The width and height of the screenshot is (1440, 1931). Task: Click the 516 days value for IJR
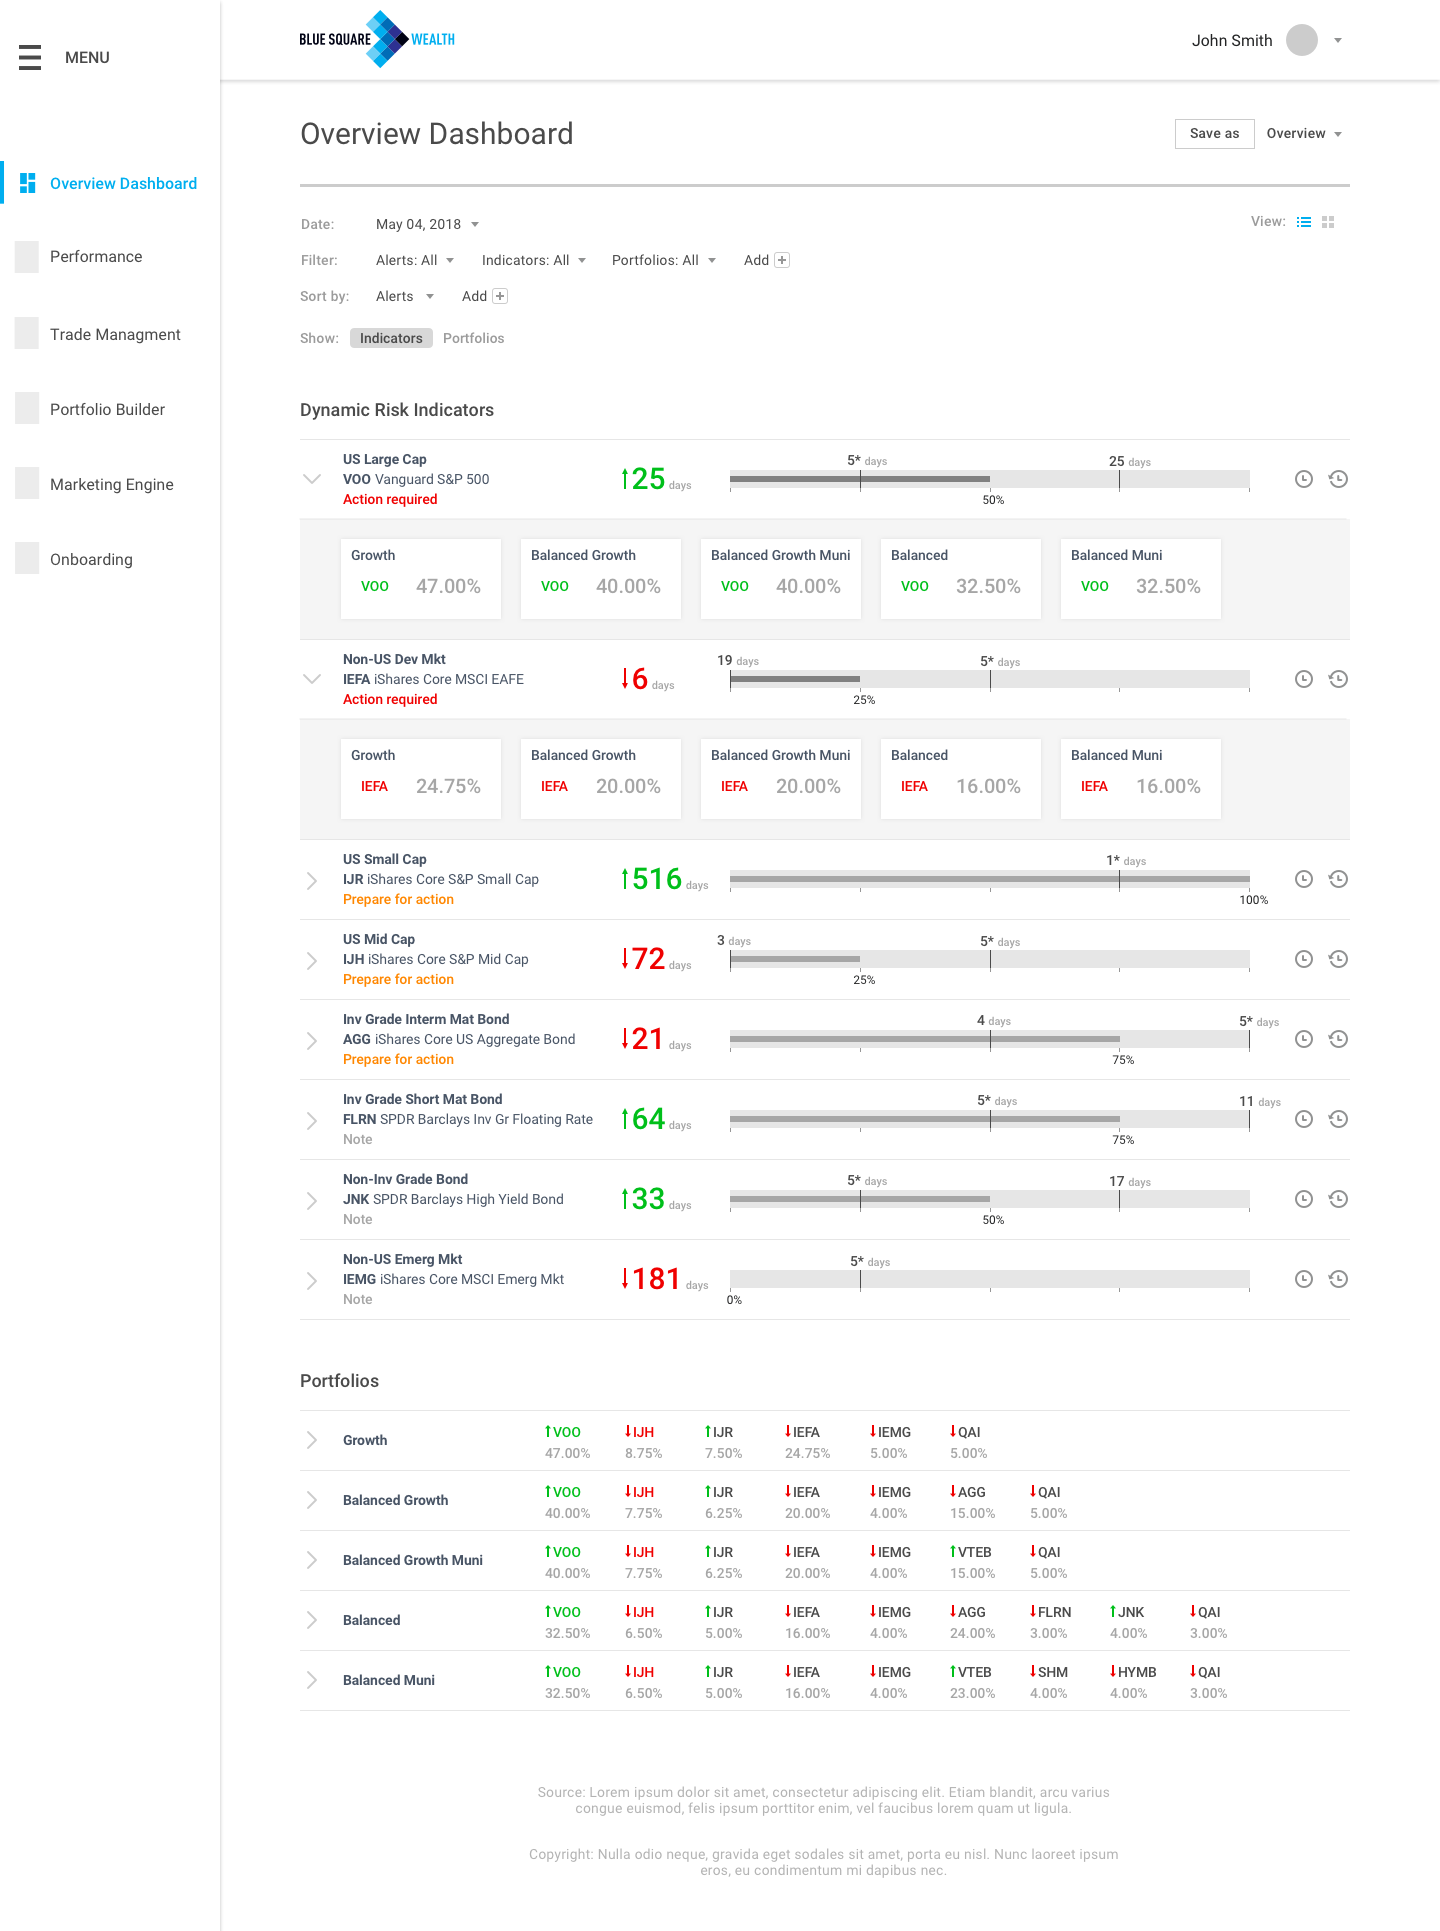pyautogui.click(x=664, y=879)
